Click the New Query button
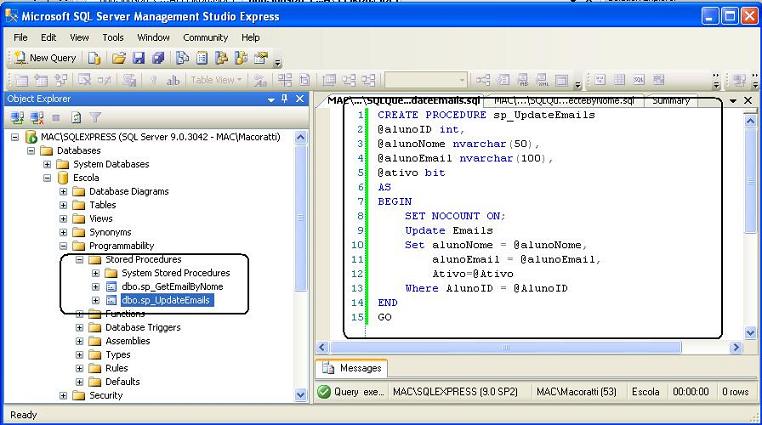Screen dimensions: 762x425 tap(45, 58)
